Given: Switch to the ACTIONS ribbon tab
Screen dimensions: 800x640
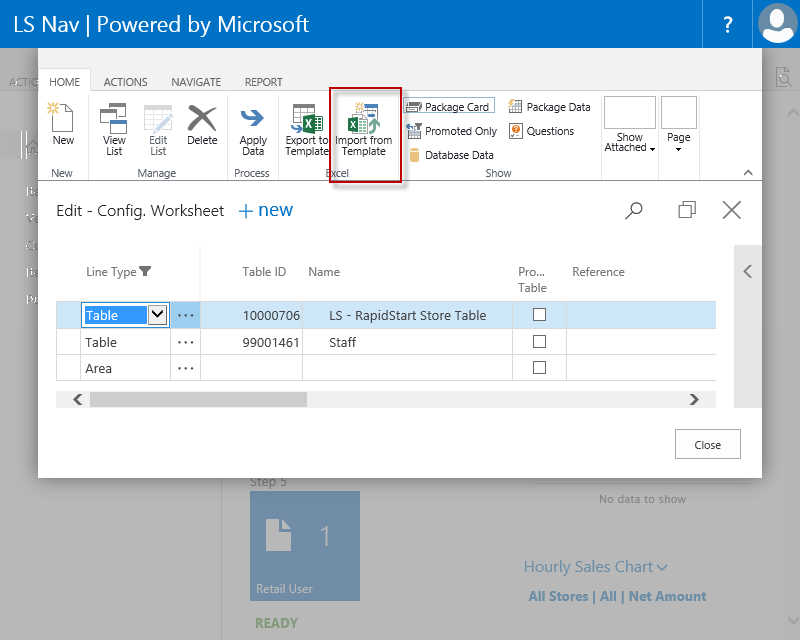Looking at the screenshot, I should pyautogui.click(x=125, y=82).
